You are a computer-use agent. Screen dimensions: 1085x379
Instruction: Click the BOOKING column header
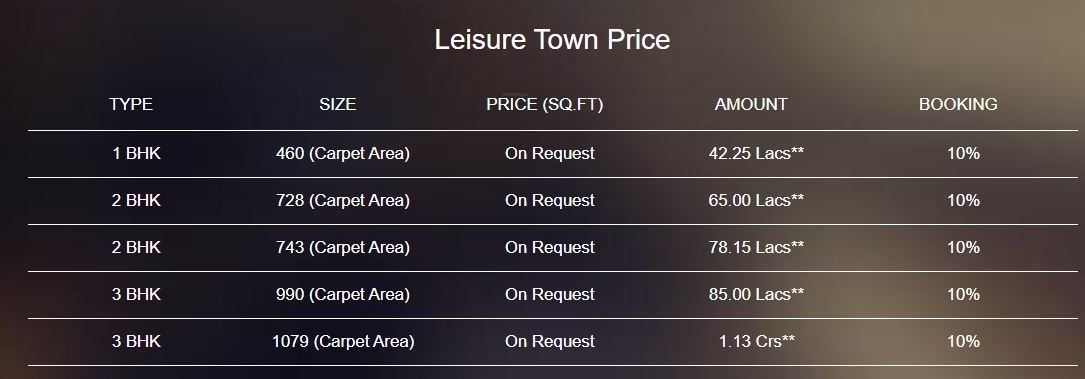coord(958,104)
